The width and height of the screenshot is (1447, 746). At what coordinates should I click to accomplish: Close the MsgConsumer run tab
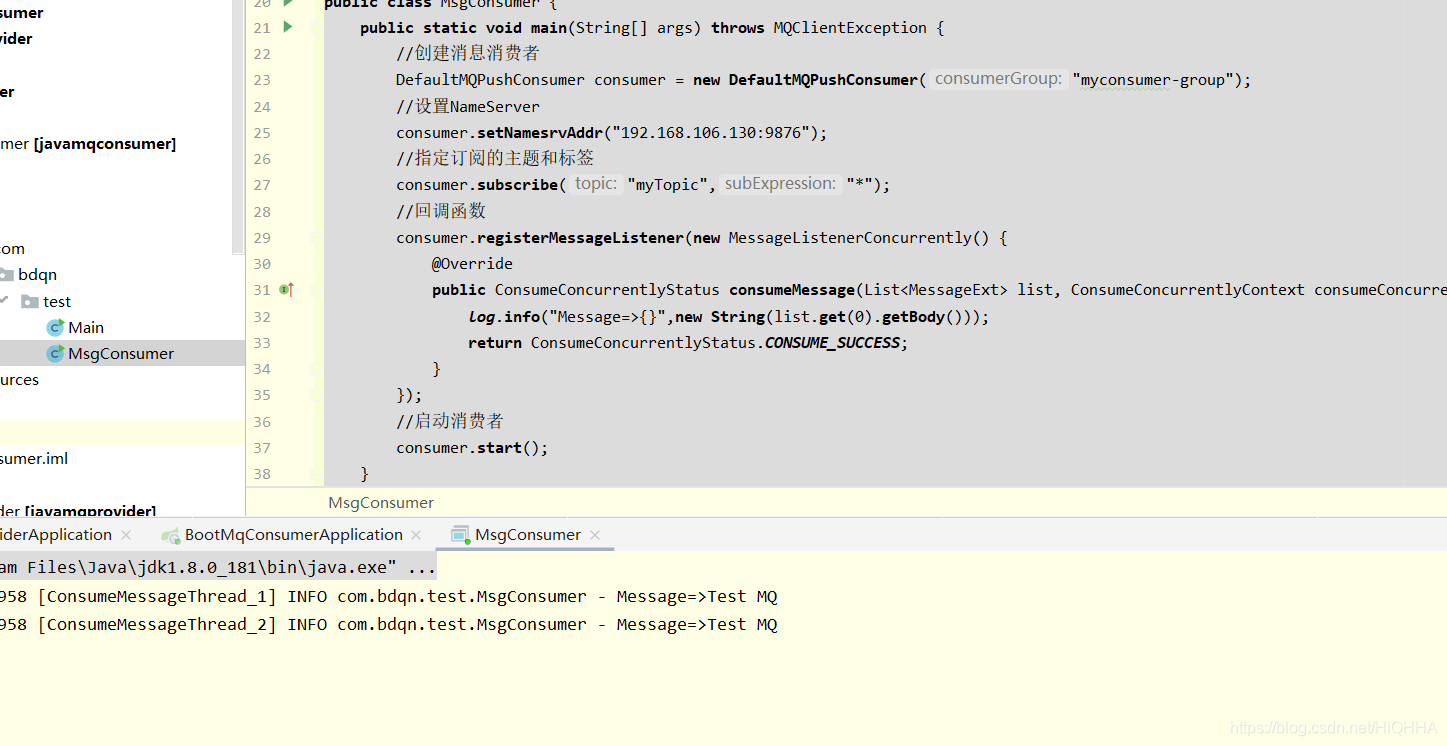[x=595, y=535]
